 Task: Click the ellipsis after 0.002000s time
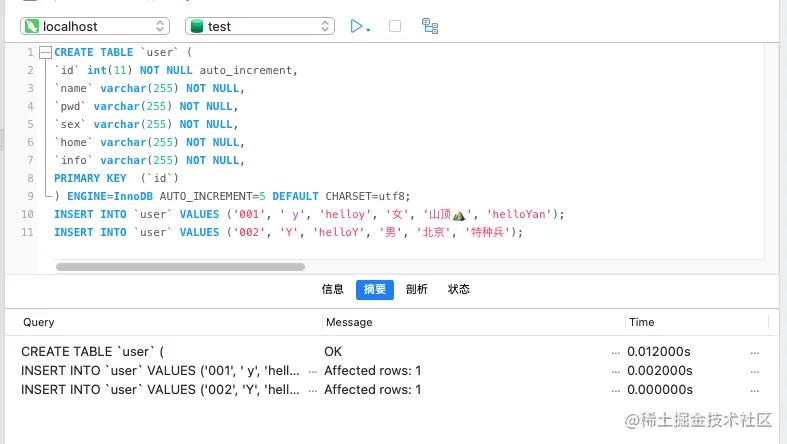point(754,372)
